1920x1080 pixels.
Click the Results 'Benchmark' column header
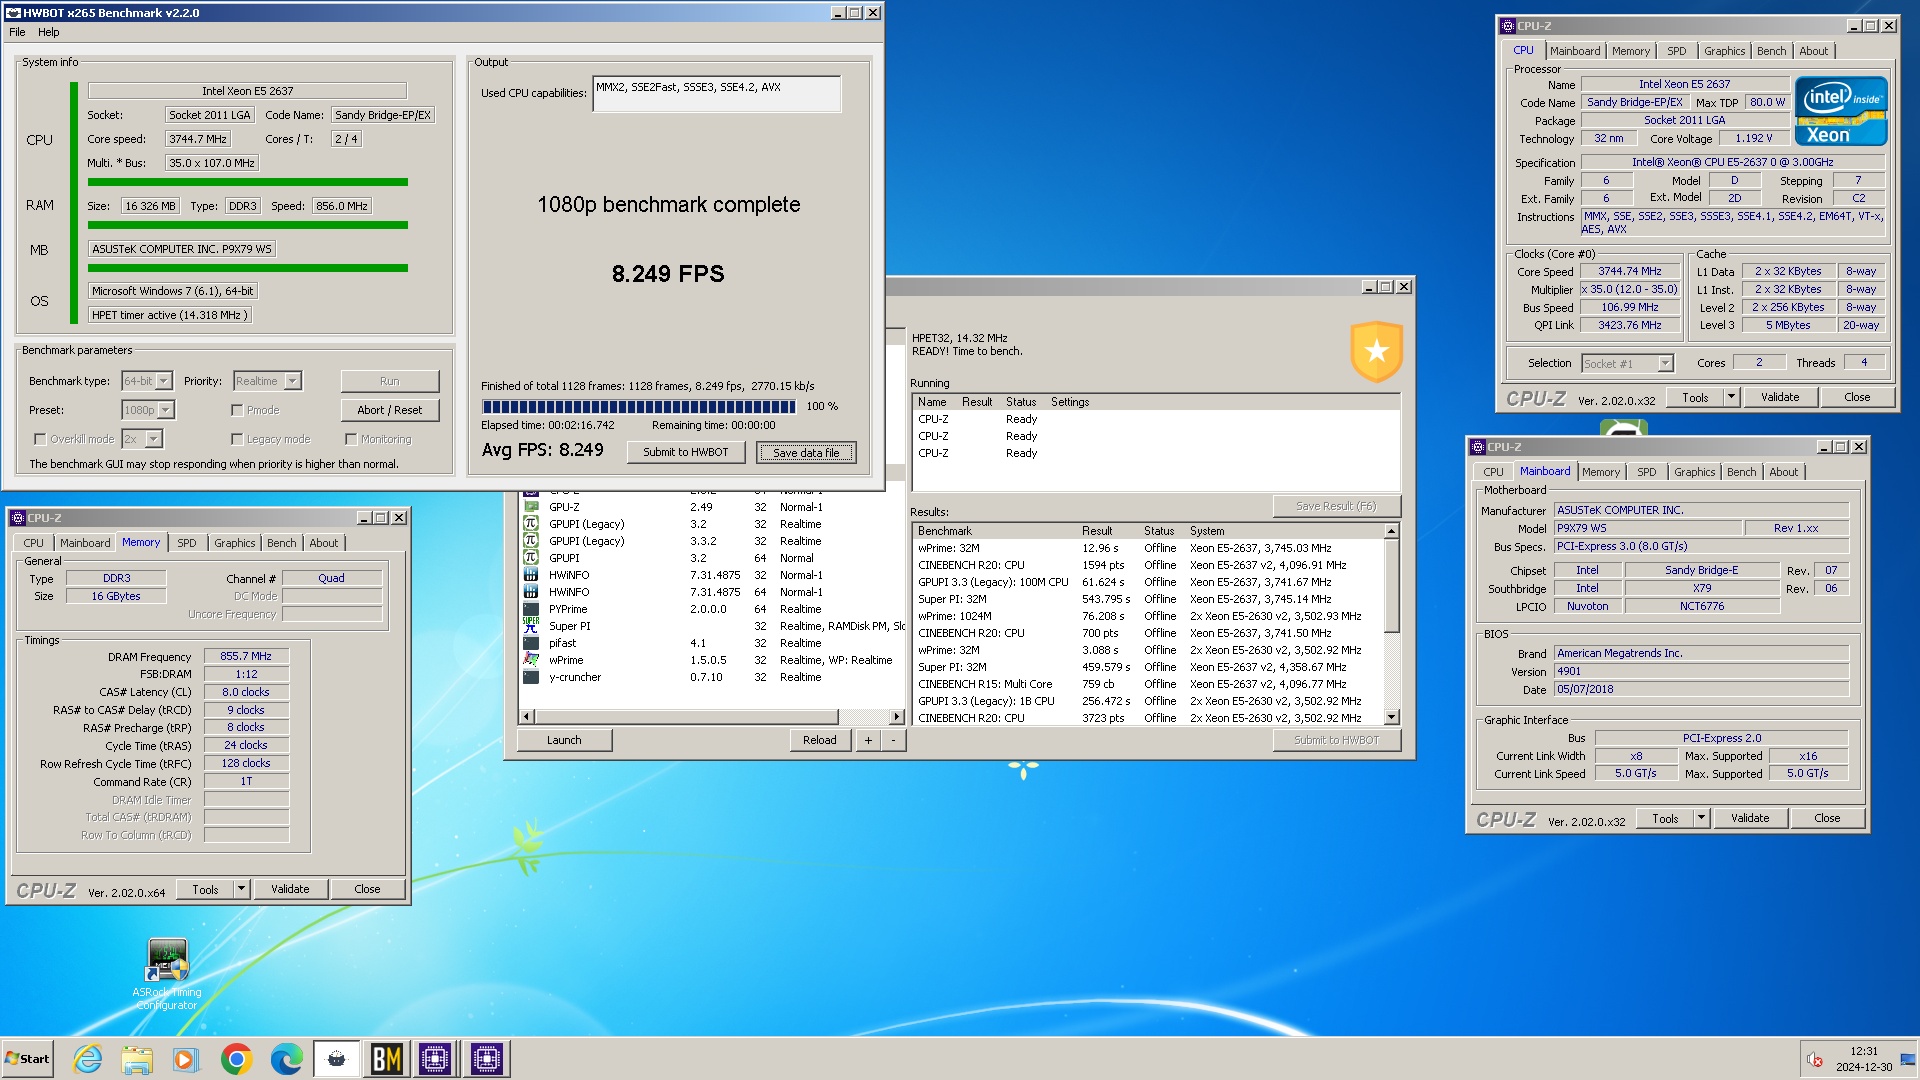coord(996,531)
